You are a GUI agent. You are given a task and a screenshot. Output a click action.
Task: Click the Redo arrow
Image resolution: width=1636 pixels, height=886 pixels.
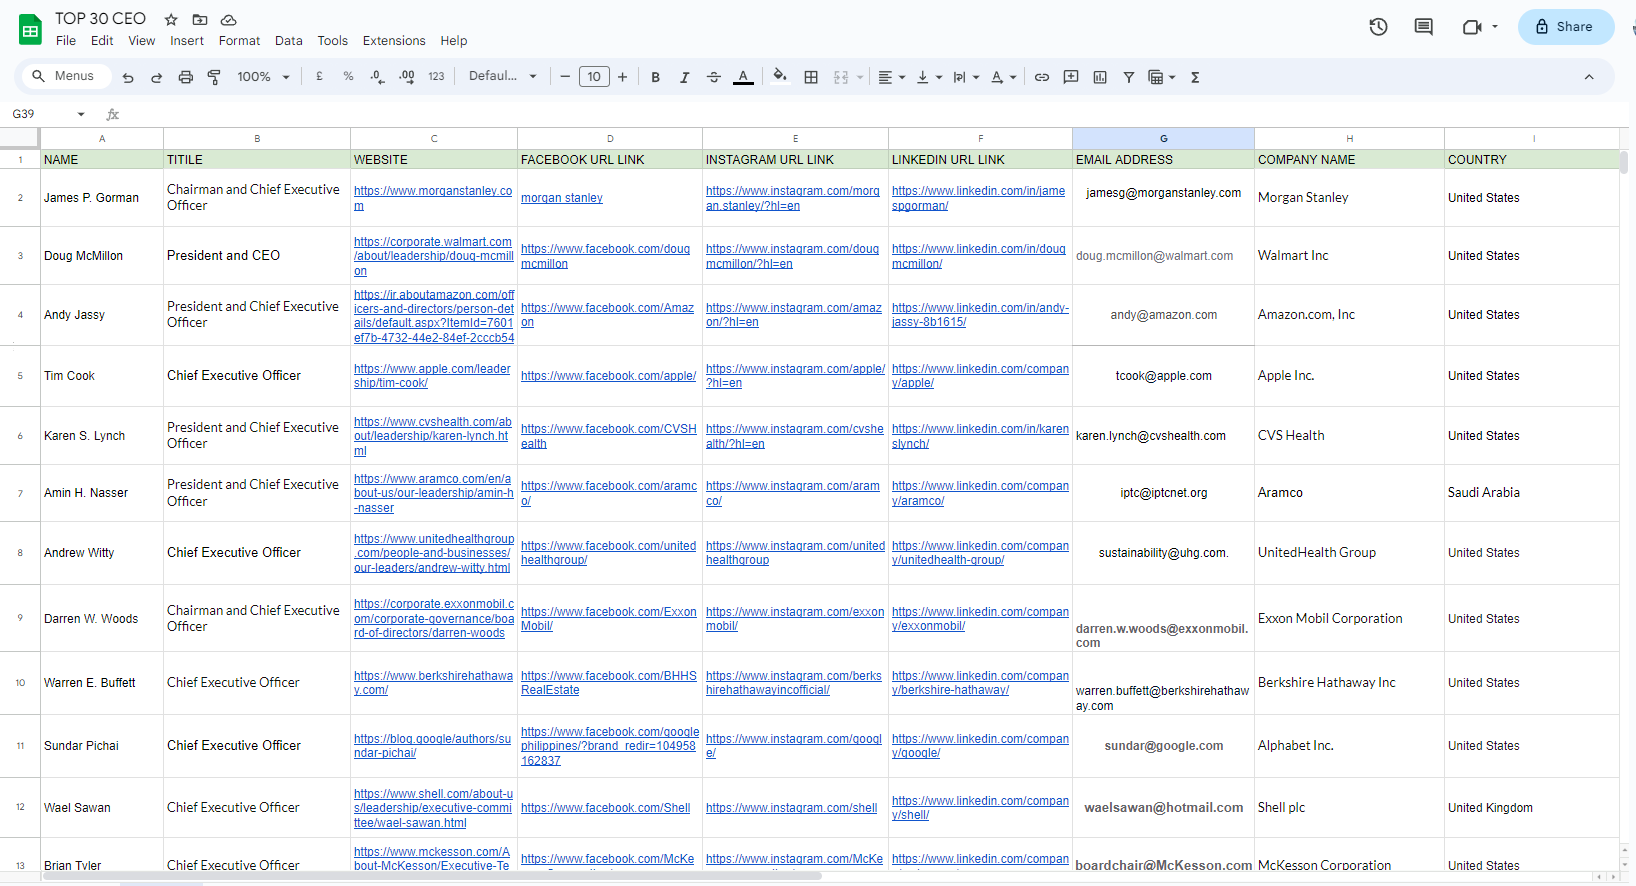(x=156, y=77)
